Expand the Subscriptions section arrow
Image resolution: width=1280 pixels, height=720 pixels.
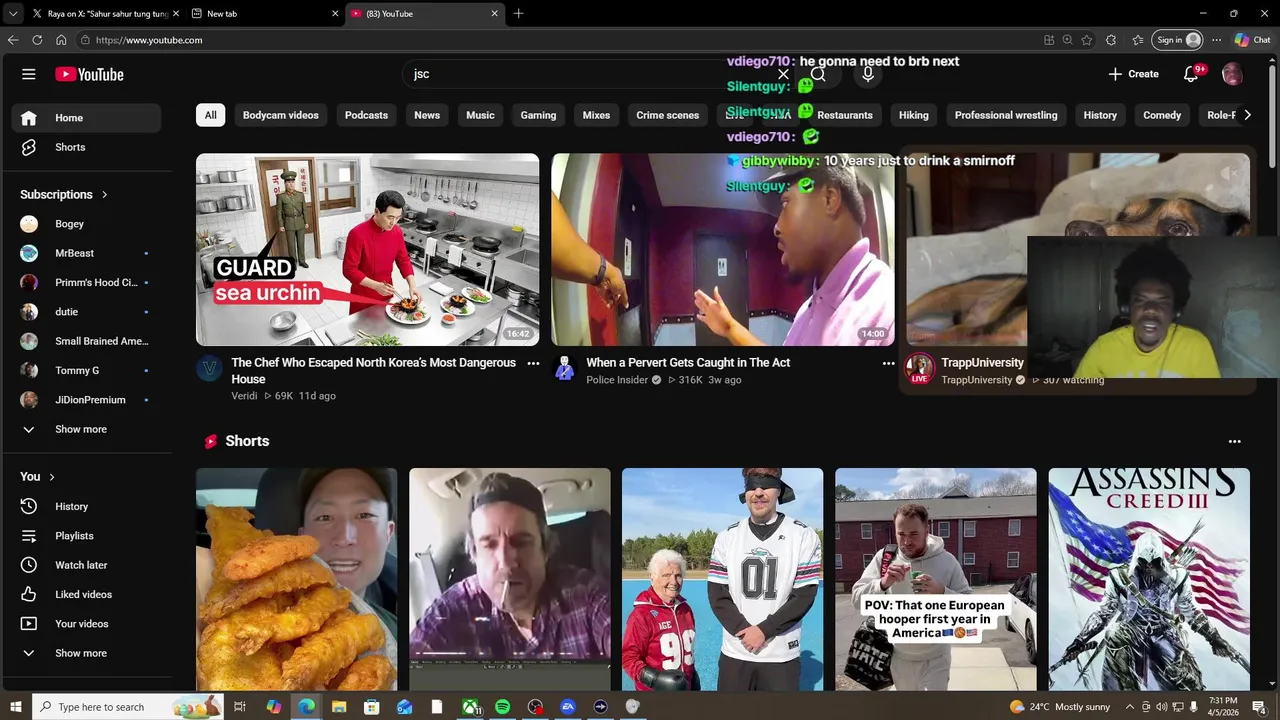click(104, 194)
